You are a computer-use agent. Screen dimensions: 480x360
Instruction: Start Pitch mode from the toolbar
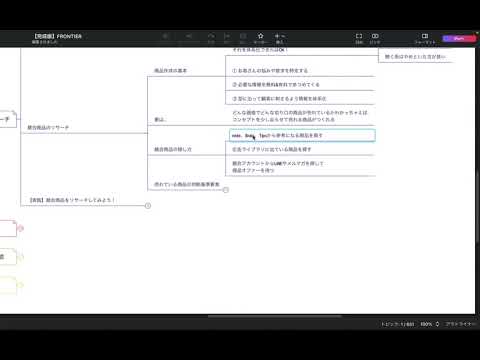[x=375, y=36]
